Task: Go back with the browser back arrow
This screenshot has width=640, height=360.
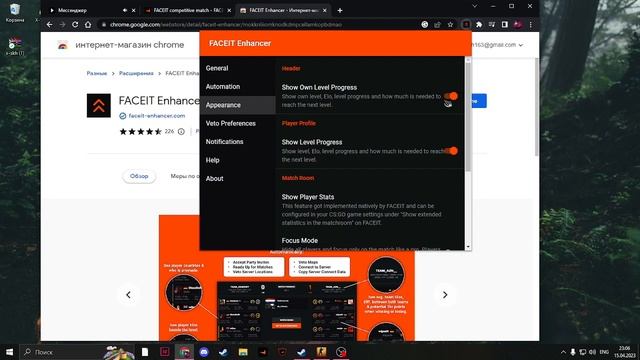Action: pyautogui.click(x=49, y=24)
